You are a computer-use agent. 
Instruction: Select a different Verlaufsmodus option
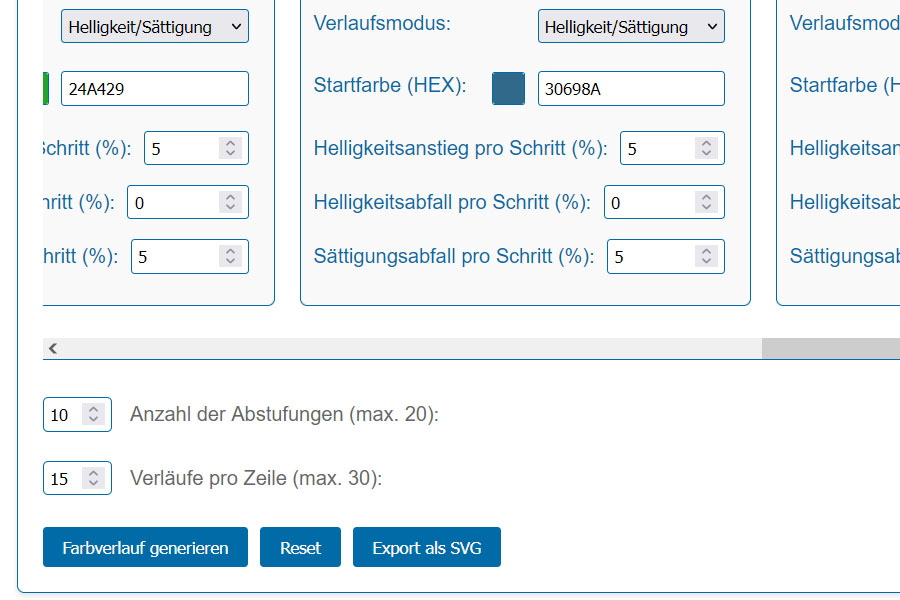coord(631,26)
